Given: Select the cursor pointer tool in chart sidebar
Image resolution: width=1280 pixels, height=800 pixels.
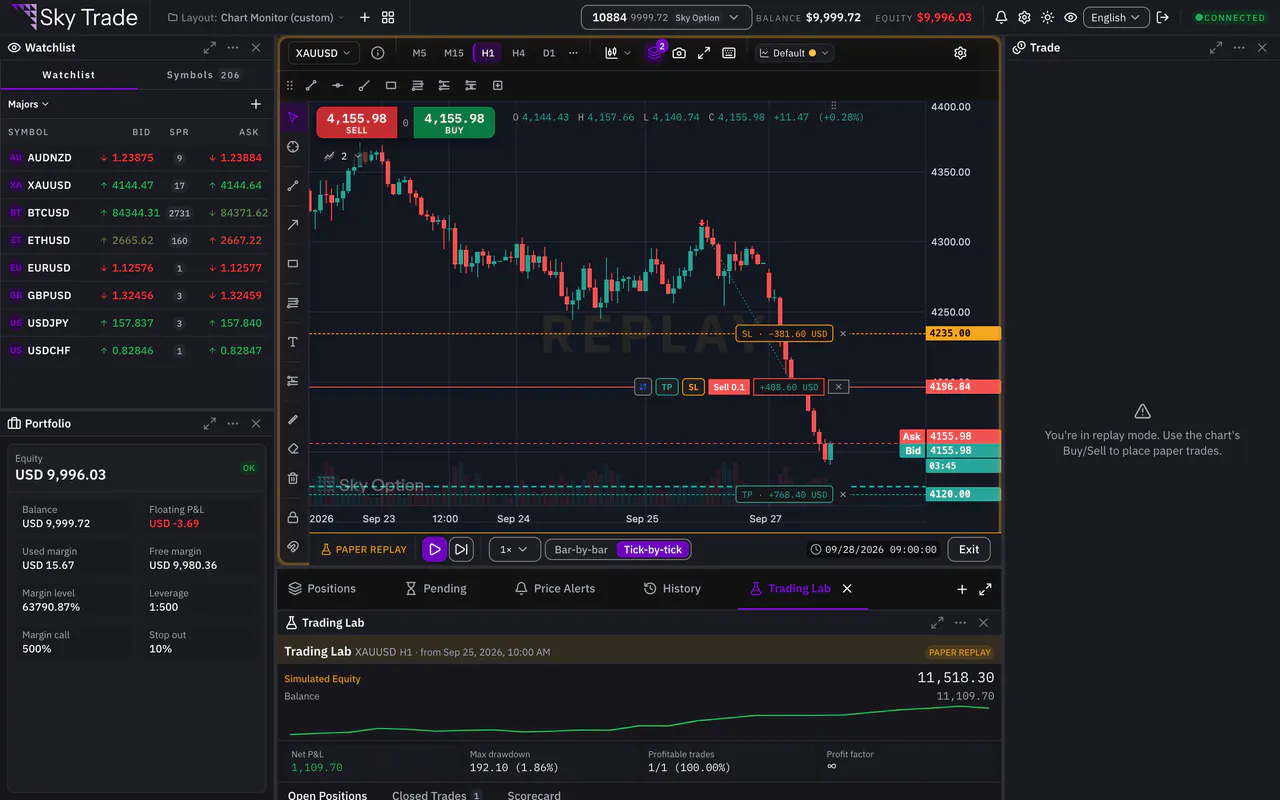Looking at the screenshot, I should click(x=293, y=117).
